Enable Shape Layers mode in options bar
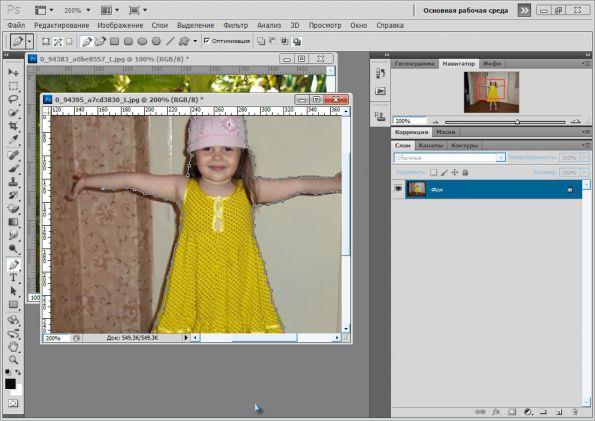 (x=46, y=41)
